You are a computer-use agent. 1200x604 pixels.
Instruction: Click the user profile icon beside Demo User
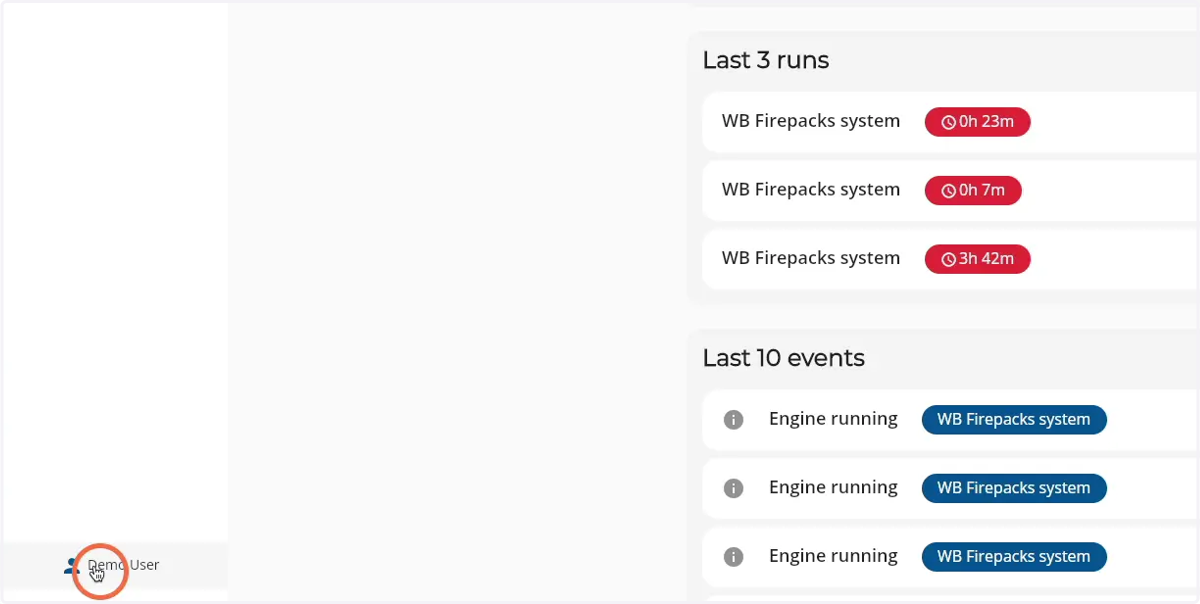pyautogui.click(x=71, y=566)
